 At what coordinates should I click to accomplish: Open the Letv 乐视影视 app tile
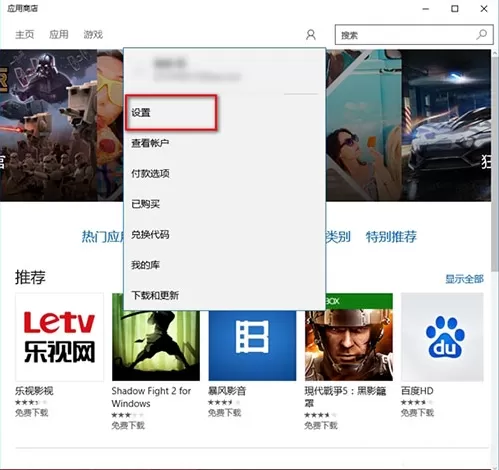(59, 337)
